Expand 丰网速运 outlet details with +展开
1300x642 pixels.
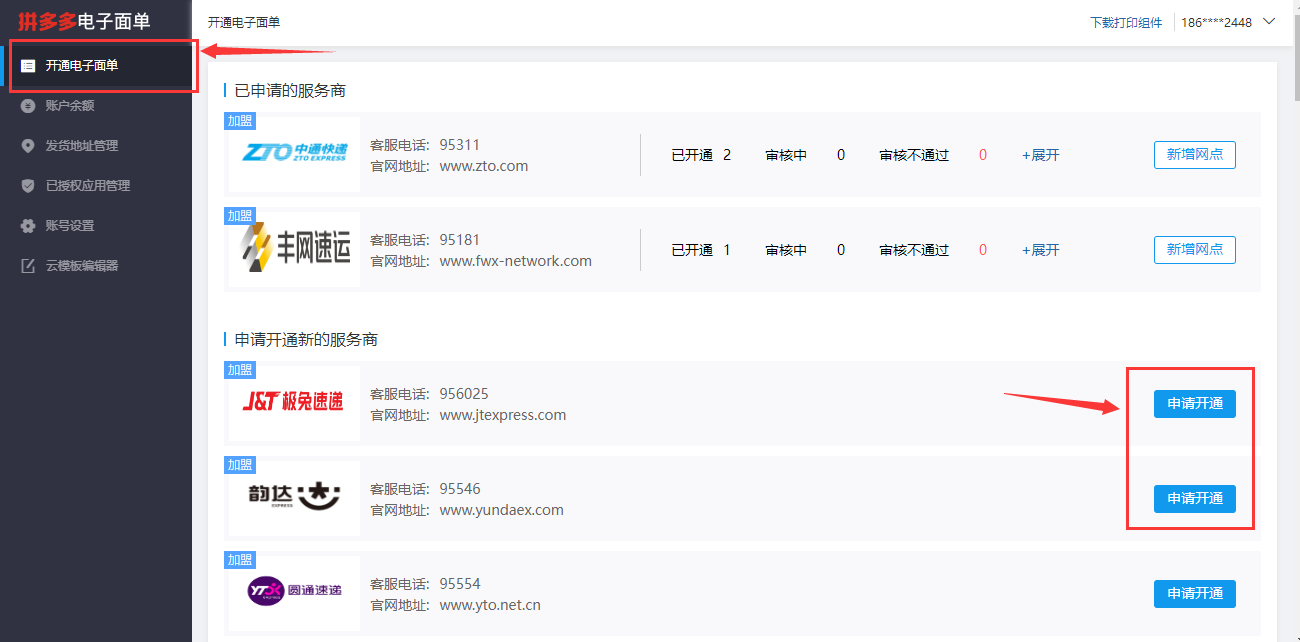pyautogui.click(x=1040, y=250)
